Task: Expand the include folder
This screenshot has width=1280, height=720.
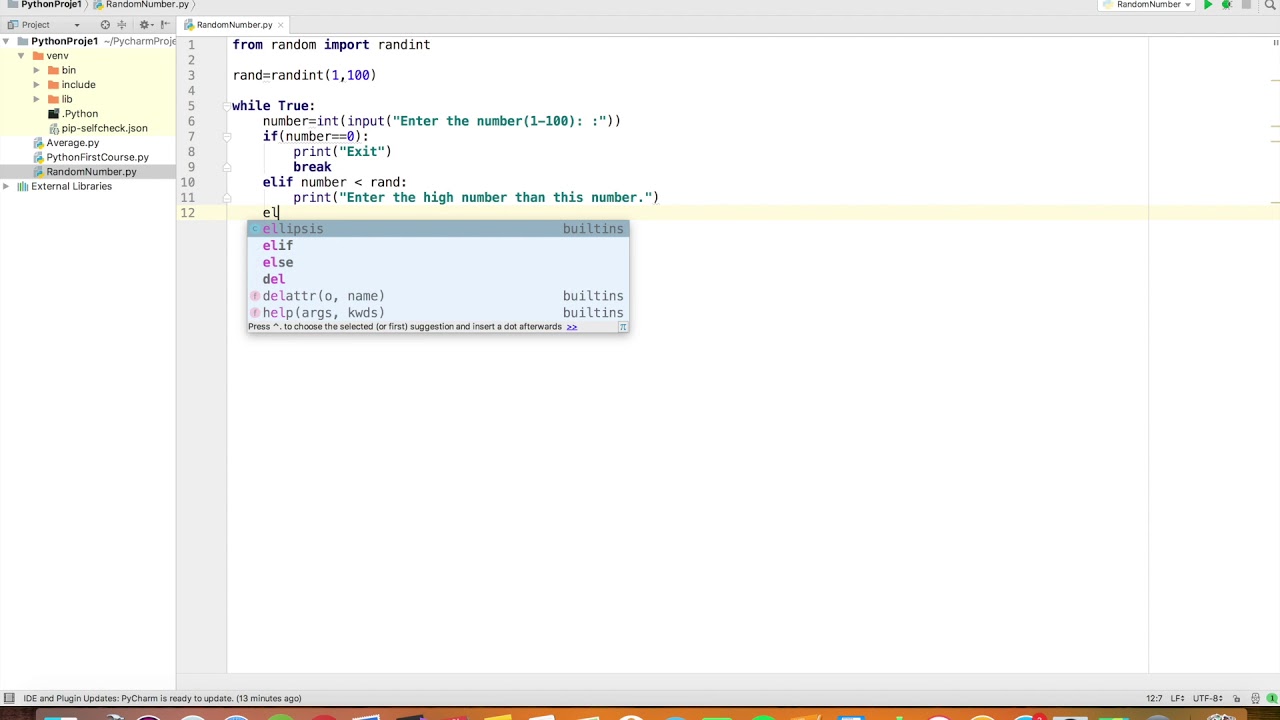Action: pos(36,85)
